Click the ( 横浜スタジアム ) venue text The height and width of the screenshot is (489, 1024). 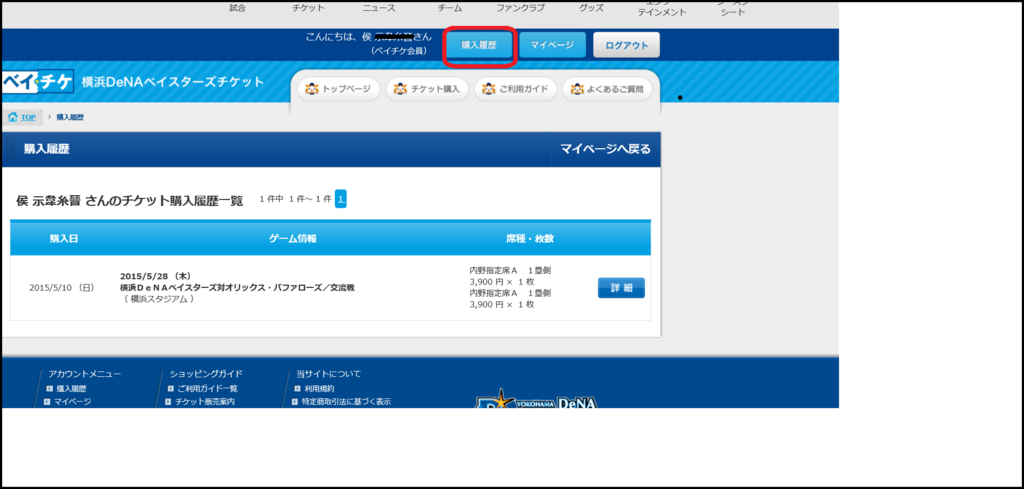pos(158,299)
